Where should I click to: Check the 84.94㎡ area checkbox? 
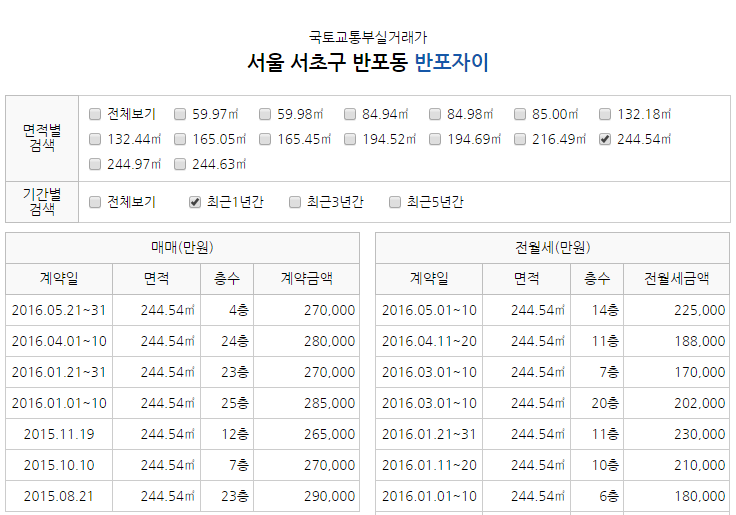point(350,114)
